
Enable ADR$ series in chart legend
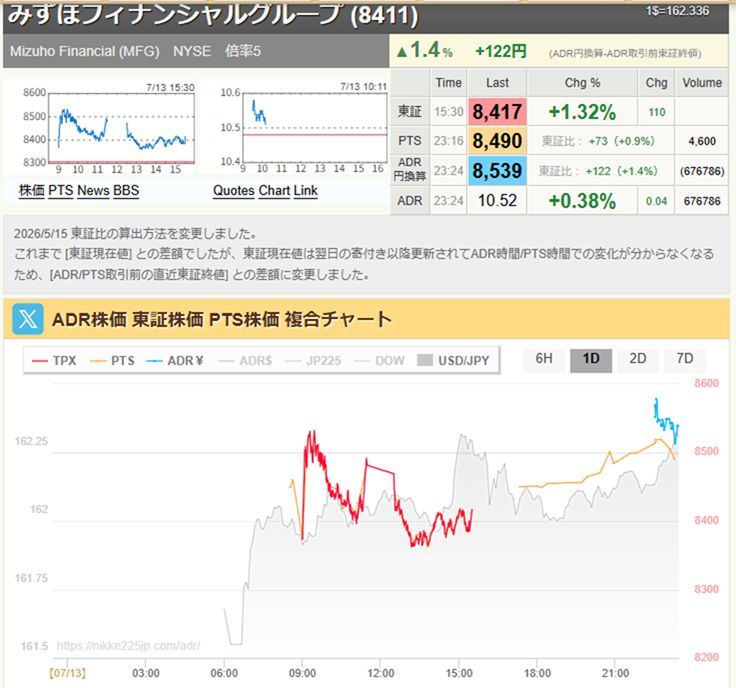pyautogui.click(x=245, y=361)
